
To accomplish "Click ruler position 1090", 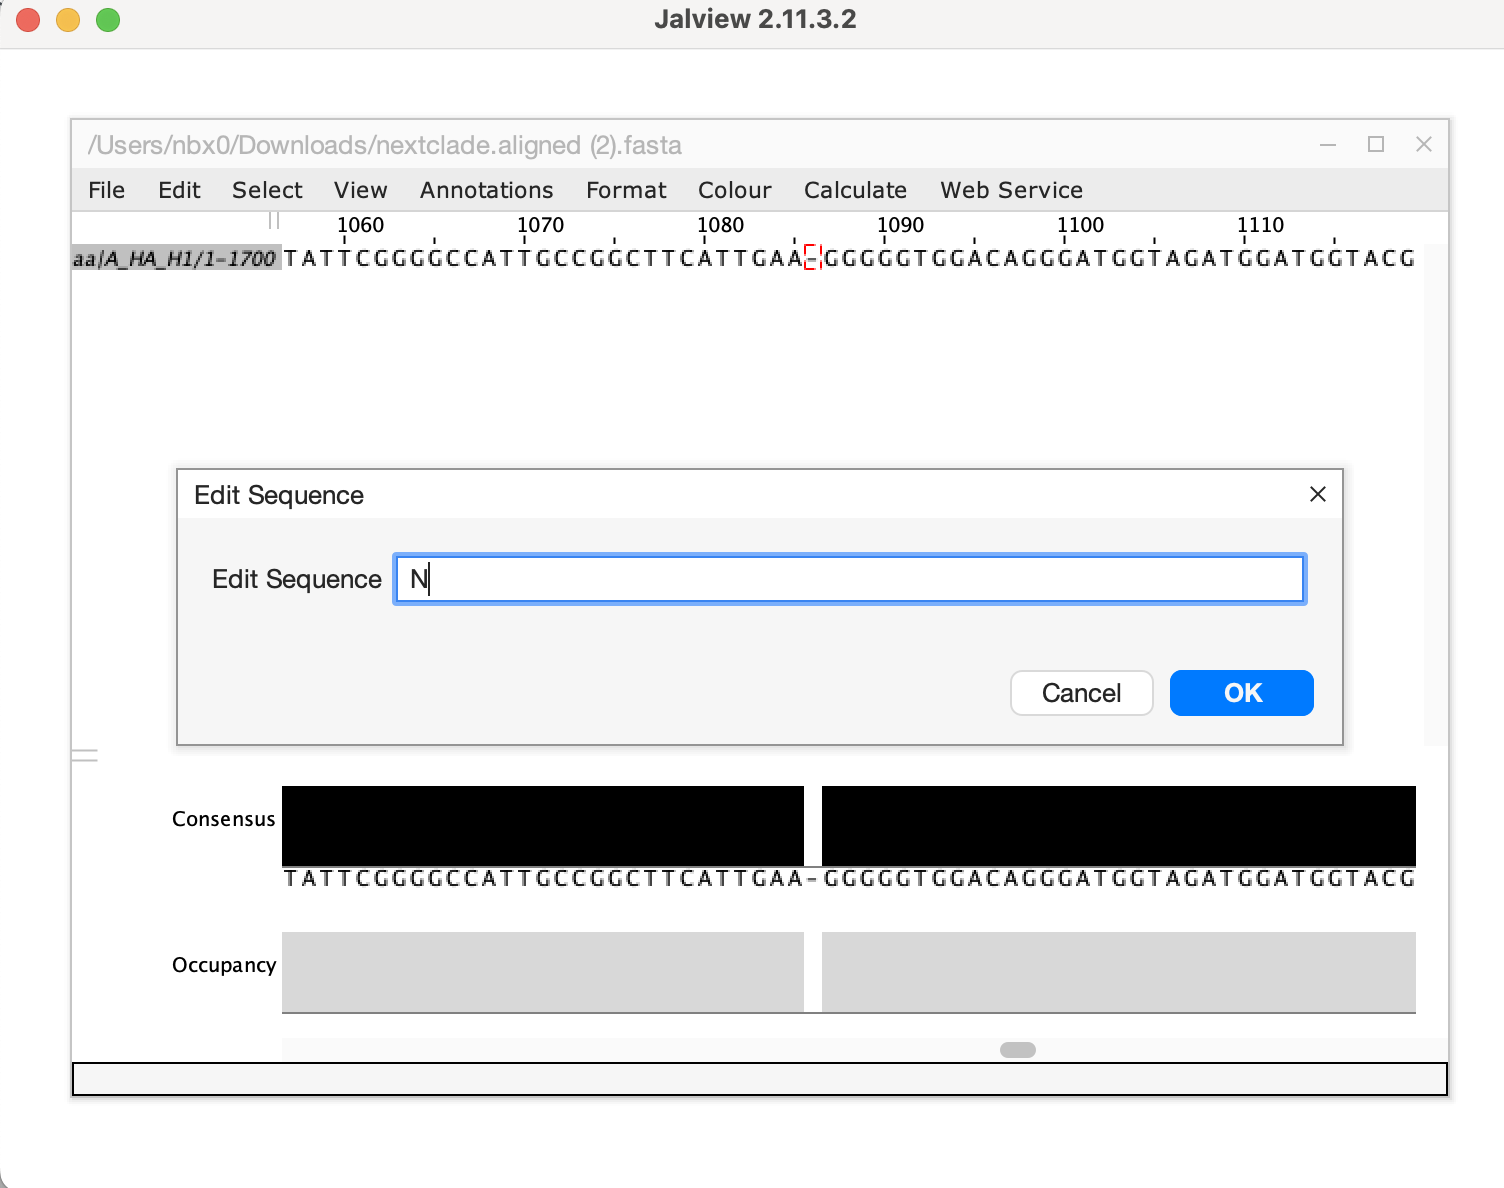I will click(900, 225).
